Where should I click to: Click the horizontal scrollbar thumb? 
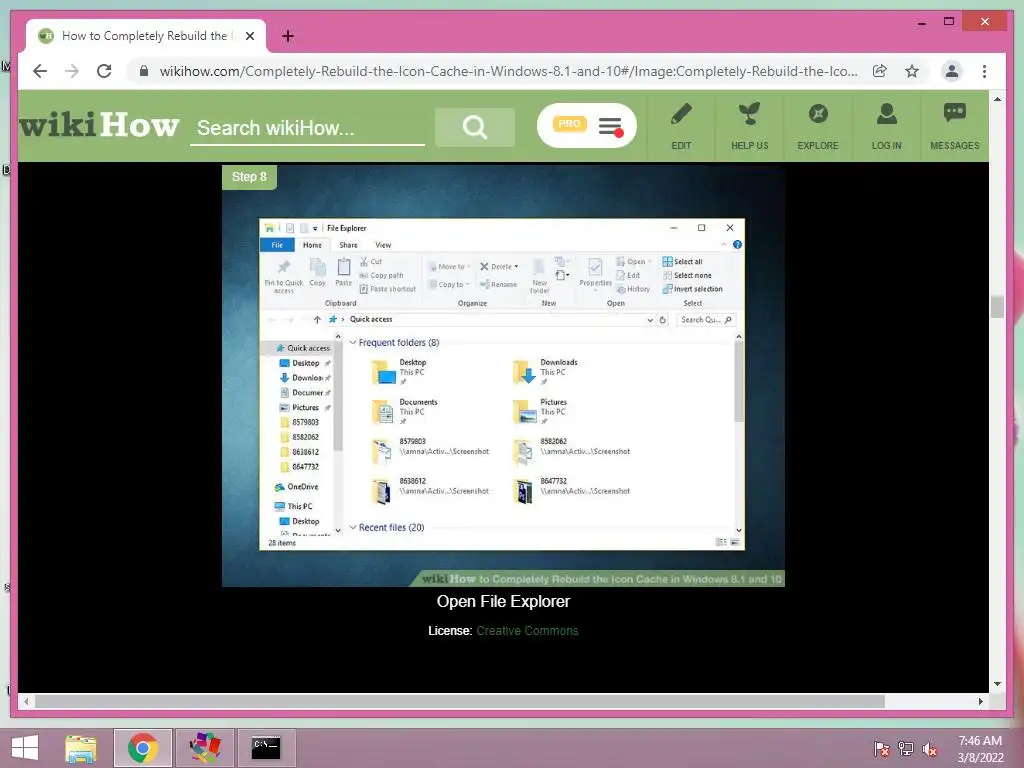click(x=460, y=701)
